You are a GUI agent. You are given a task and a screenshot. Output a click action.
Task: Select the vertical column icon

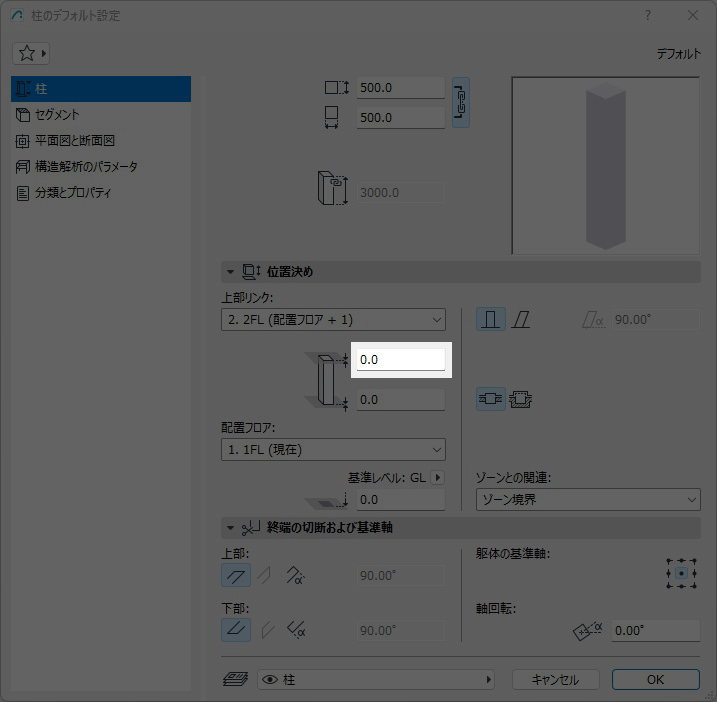tap(490, 319)
